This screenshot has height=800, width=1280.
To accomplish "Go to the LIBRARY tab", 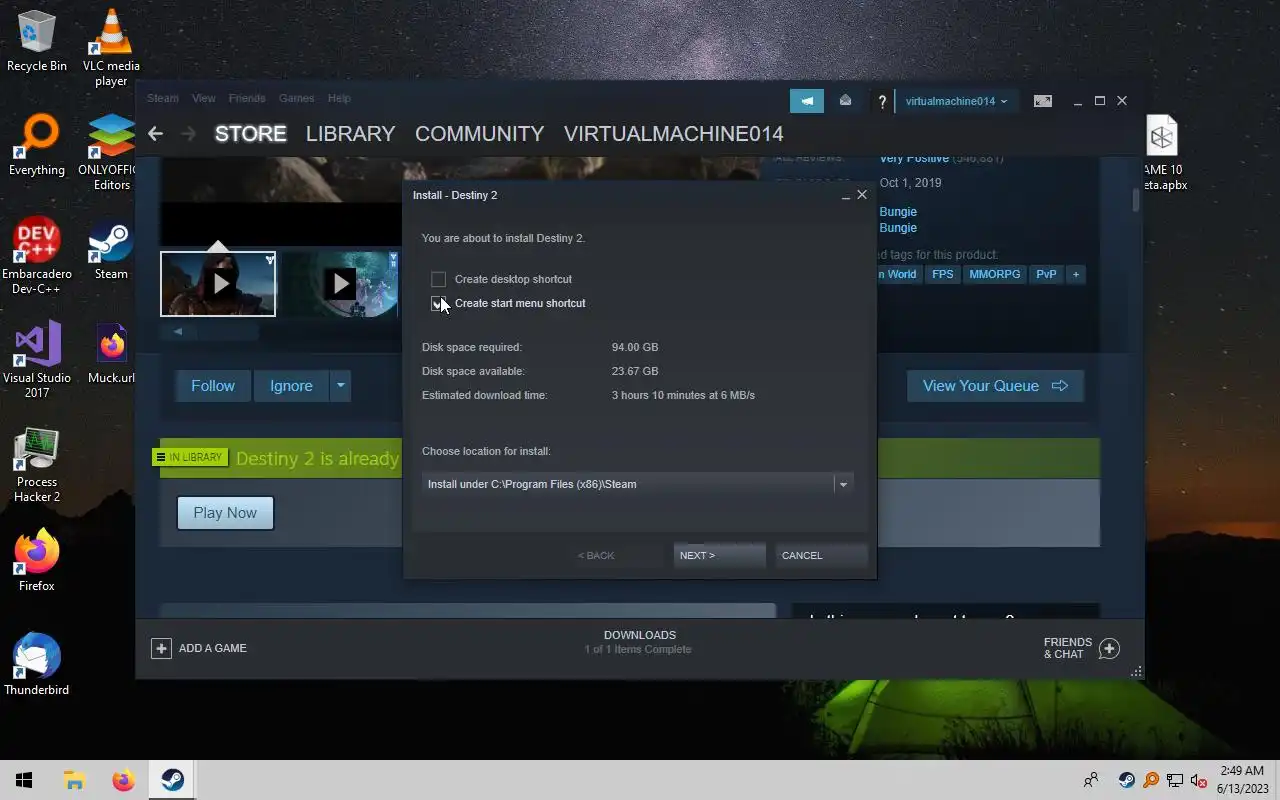I will [350, 133].
